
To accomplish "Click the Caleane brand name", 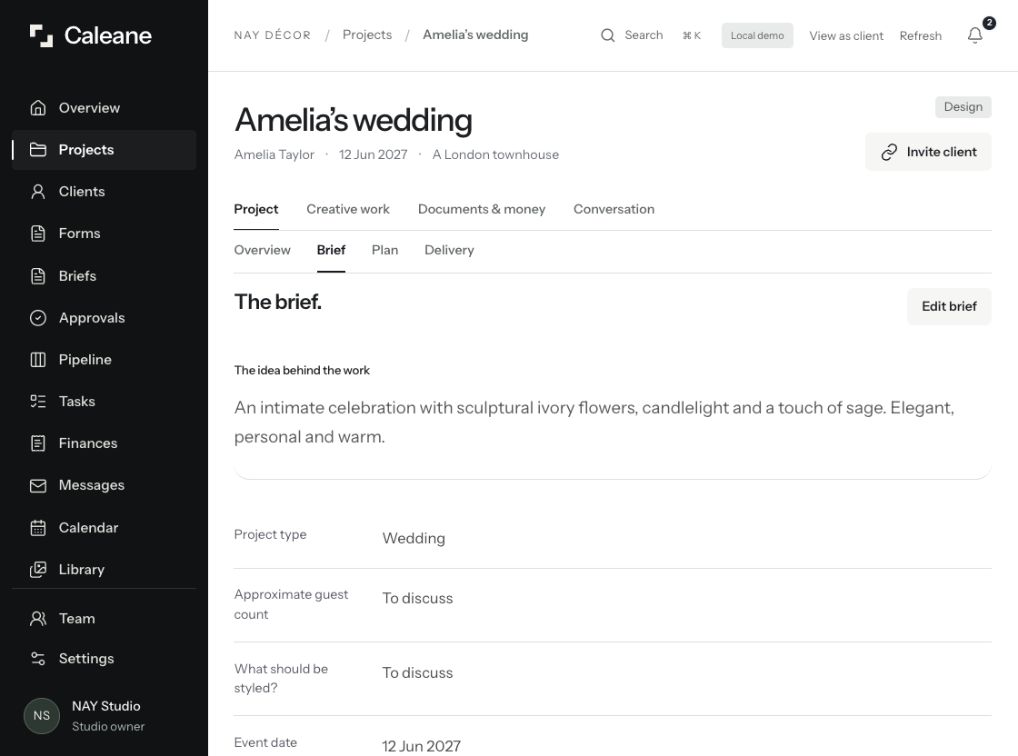I will 108,36.
